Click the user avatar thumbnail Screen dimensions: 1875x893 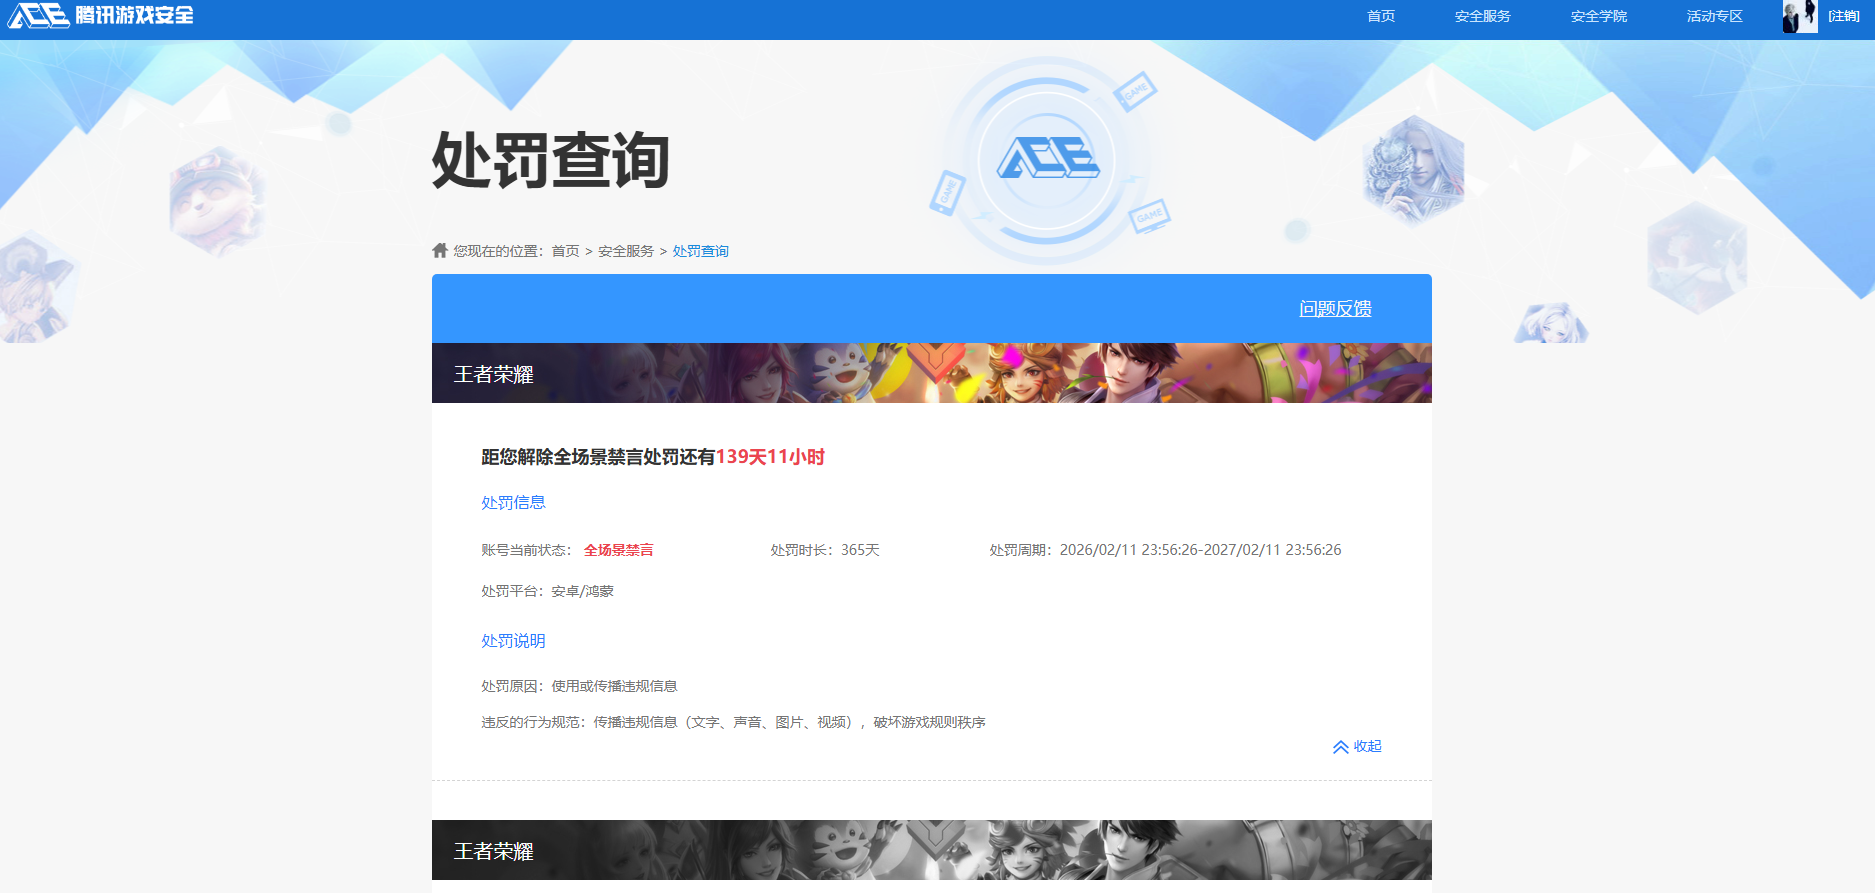click(x=1799, y=16)
